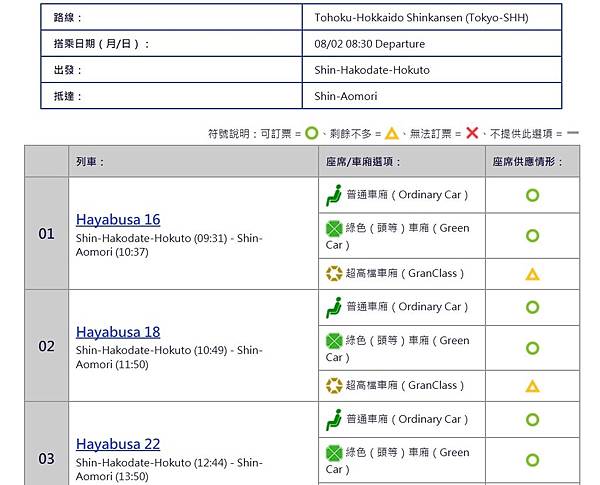Click the 抵達 label in the summary table

point(68,96)
